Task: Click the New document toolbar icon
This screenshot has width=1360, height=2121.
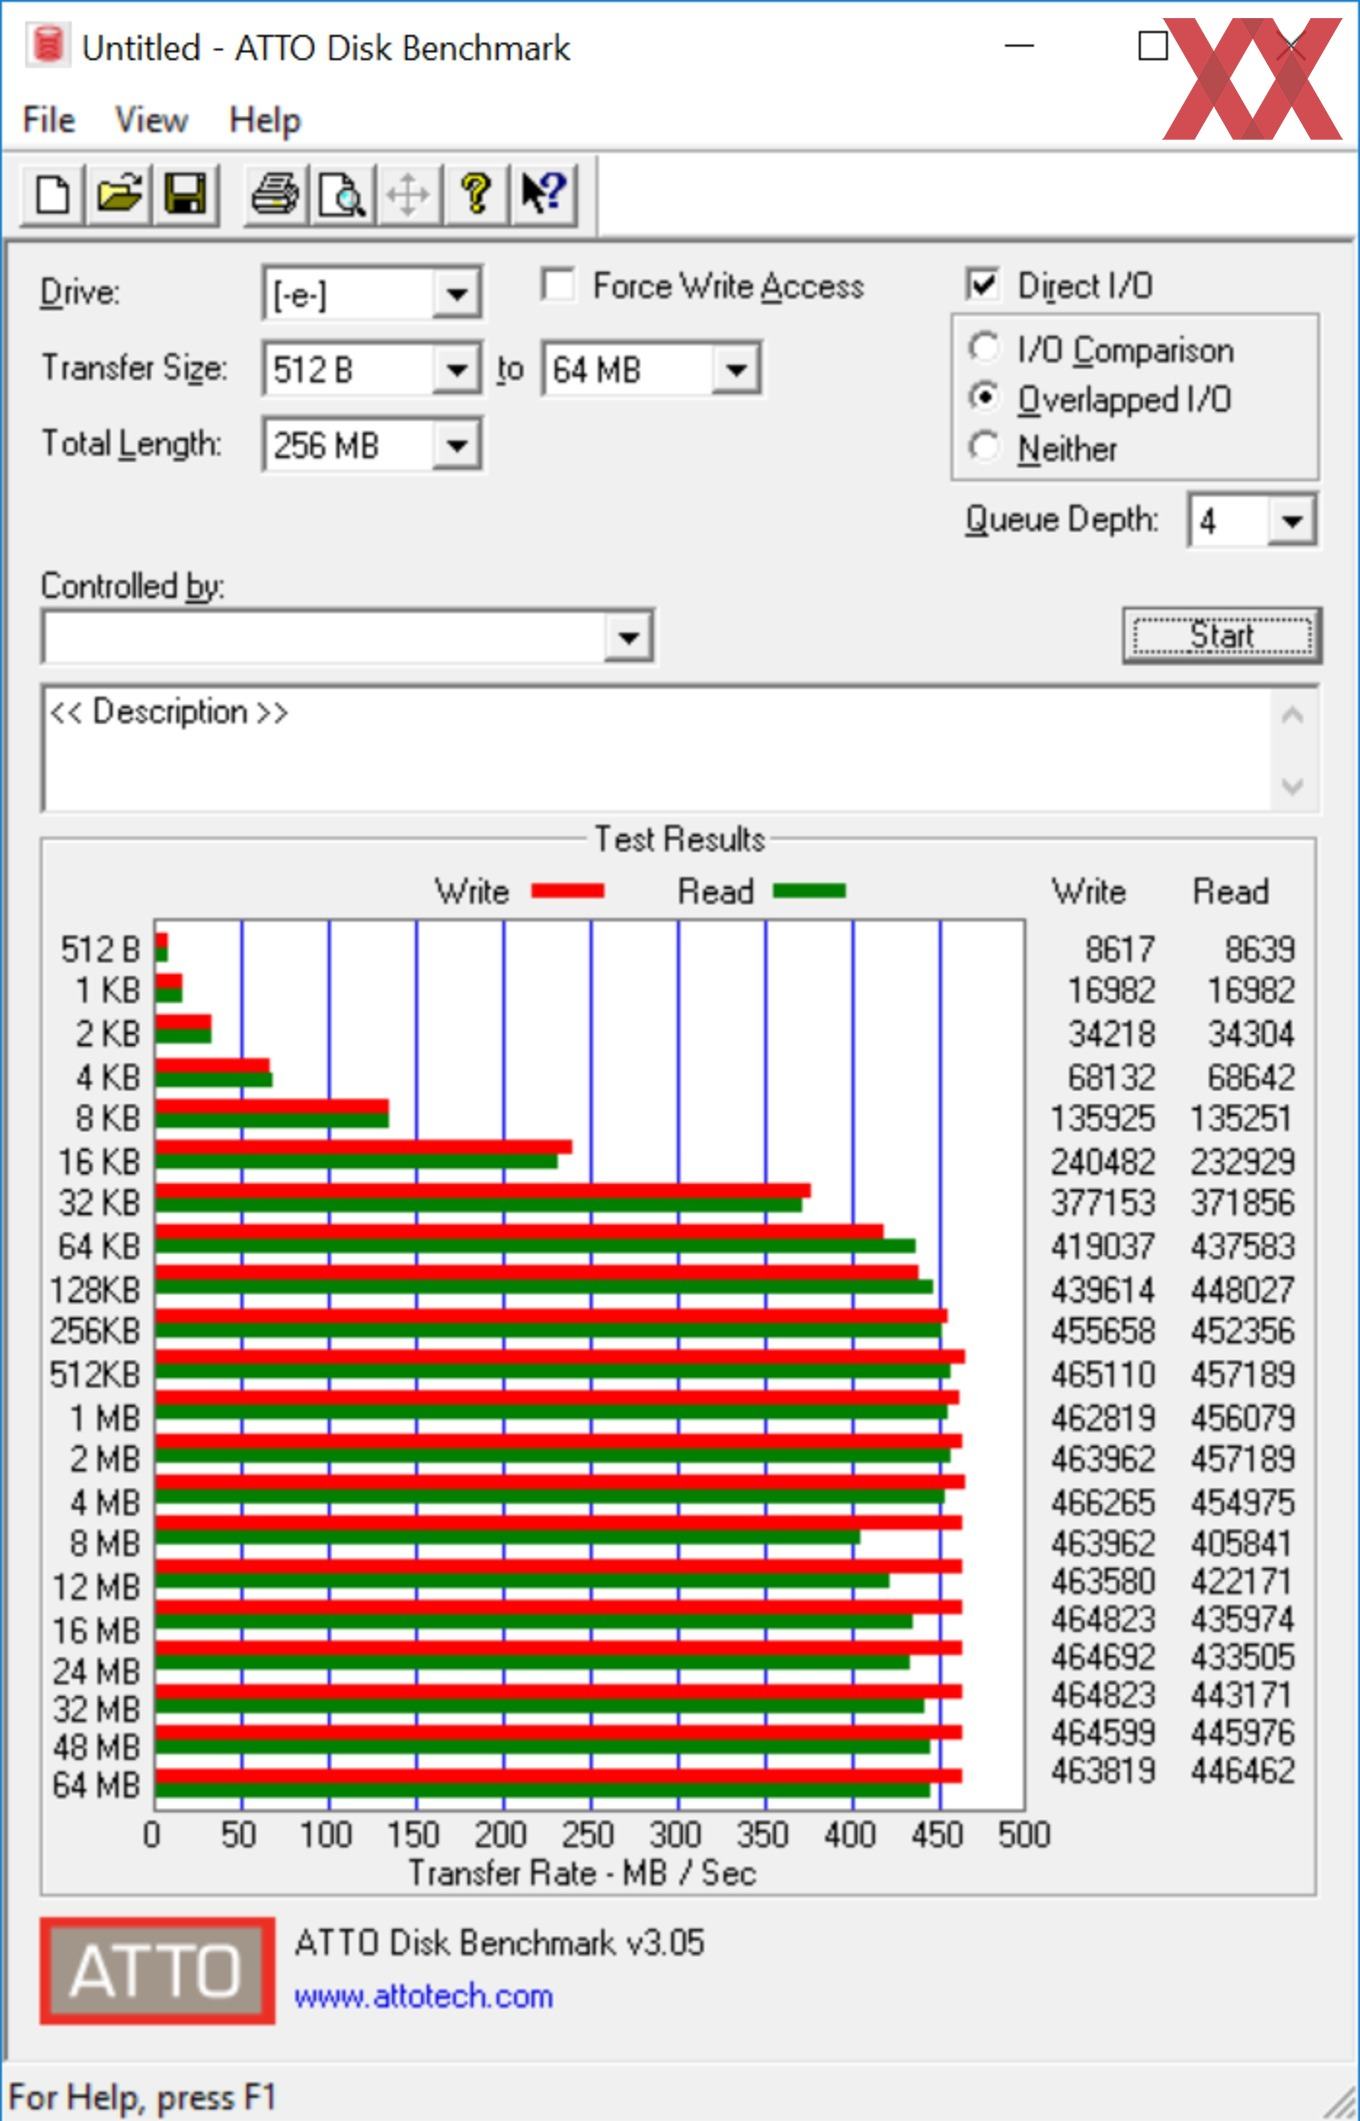Action: [x=53, y=193]
